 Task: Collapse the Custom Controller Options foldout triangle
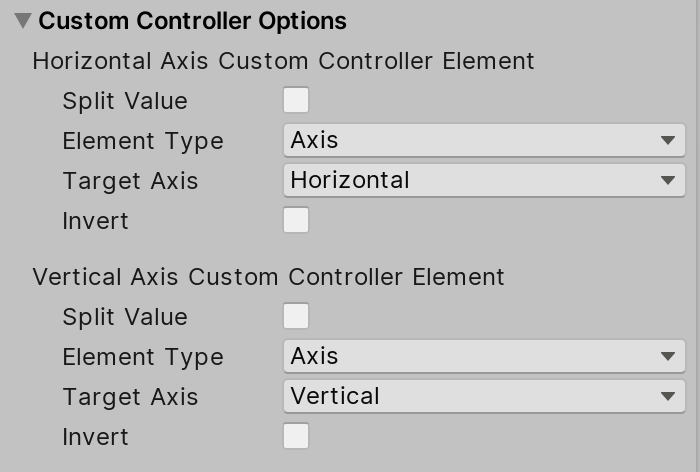22,21
